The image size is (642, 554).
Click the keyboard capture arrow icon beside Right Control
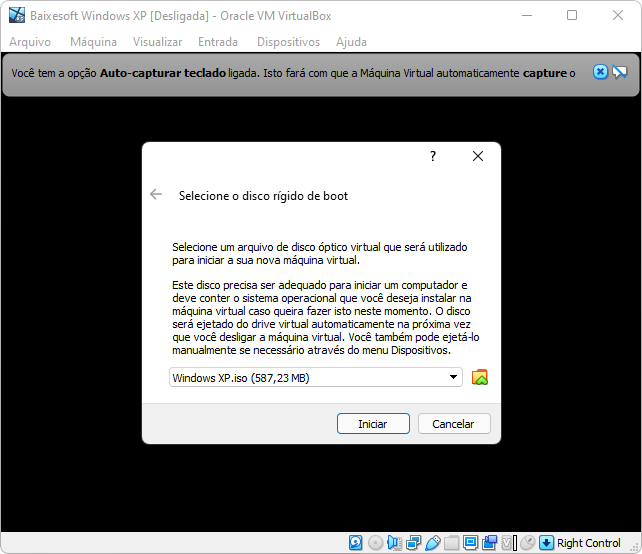[546, 543]
